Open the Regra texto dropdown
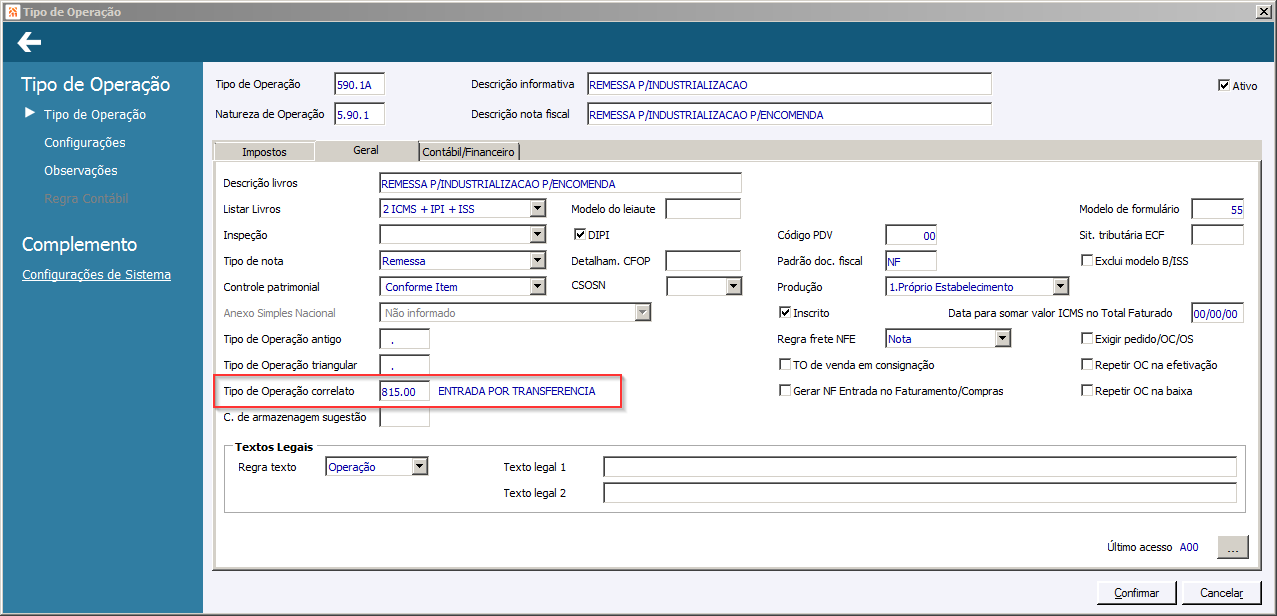Screen dimensions: 1277x616 420,467
